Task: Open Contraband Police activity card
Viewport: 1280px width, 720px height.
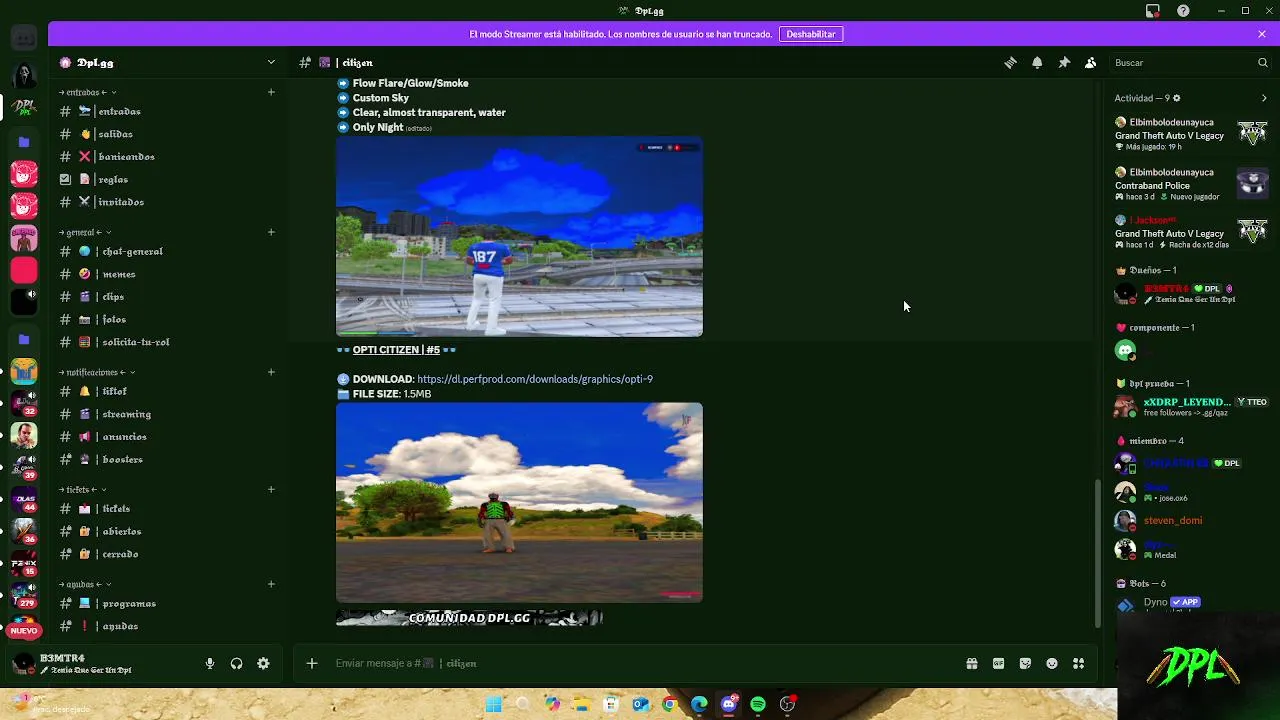Action: [1191, 184]
